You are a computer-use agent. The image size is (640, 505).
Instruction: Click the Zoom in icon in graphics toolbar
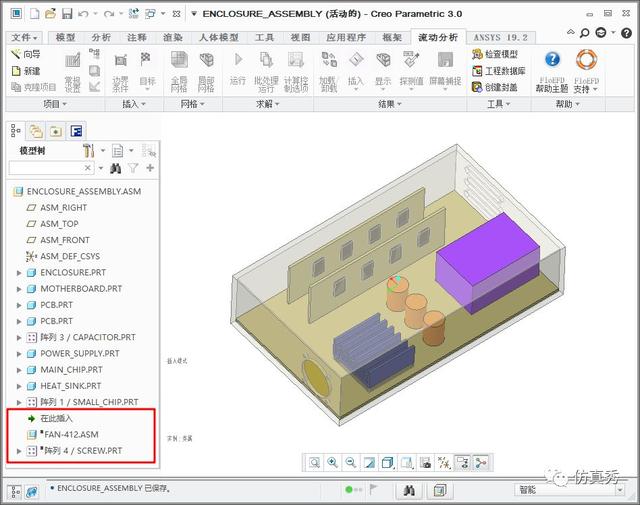click(332, 463)
